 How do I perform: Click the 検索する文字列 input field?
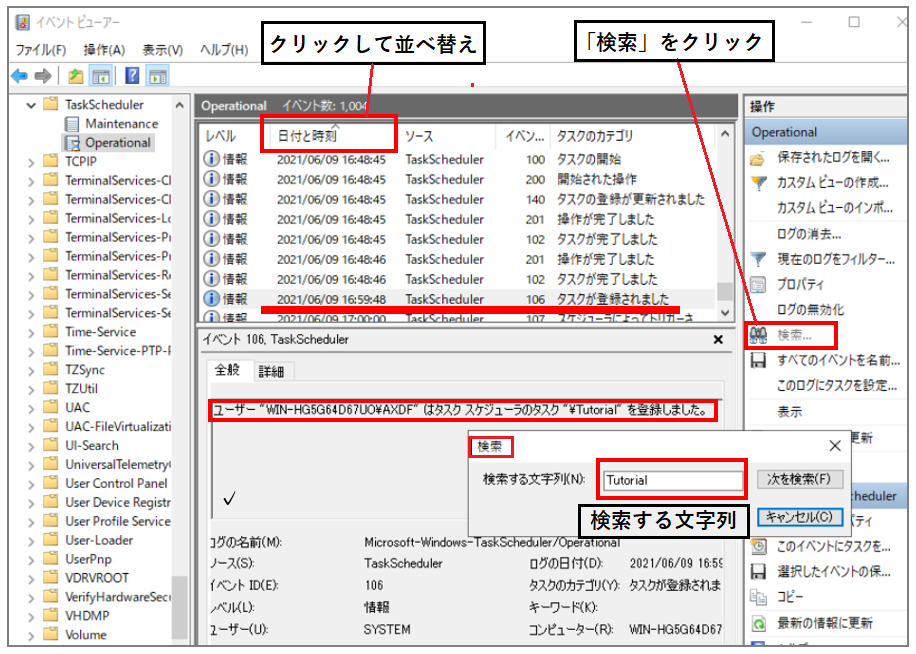click(x=672, y=480)
